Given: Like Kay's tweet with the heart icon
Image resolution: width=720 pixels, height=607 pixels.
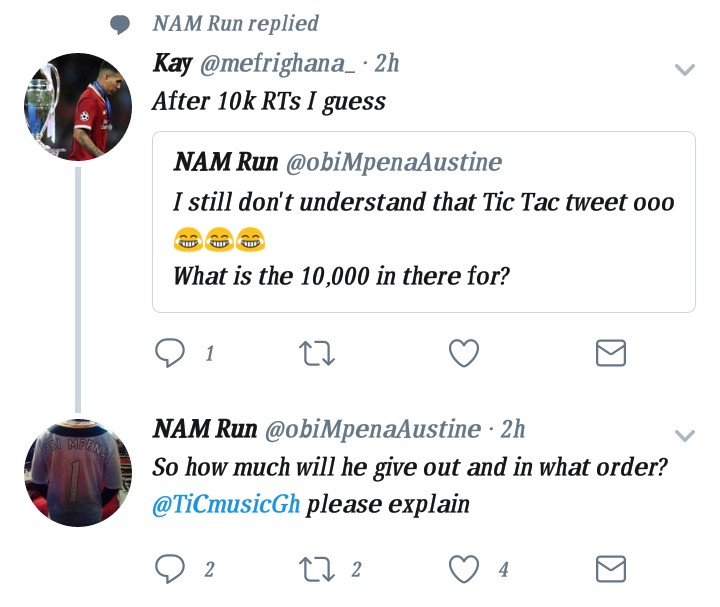Looking at the screenshot, I should click(464, 353).
